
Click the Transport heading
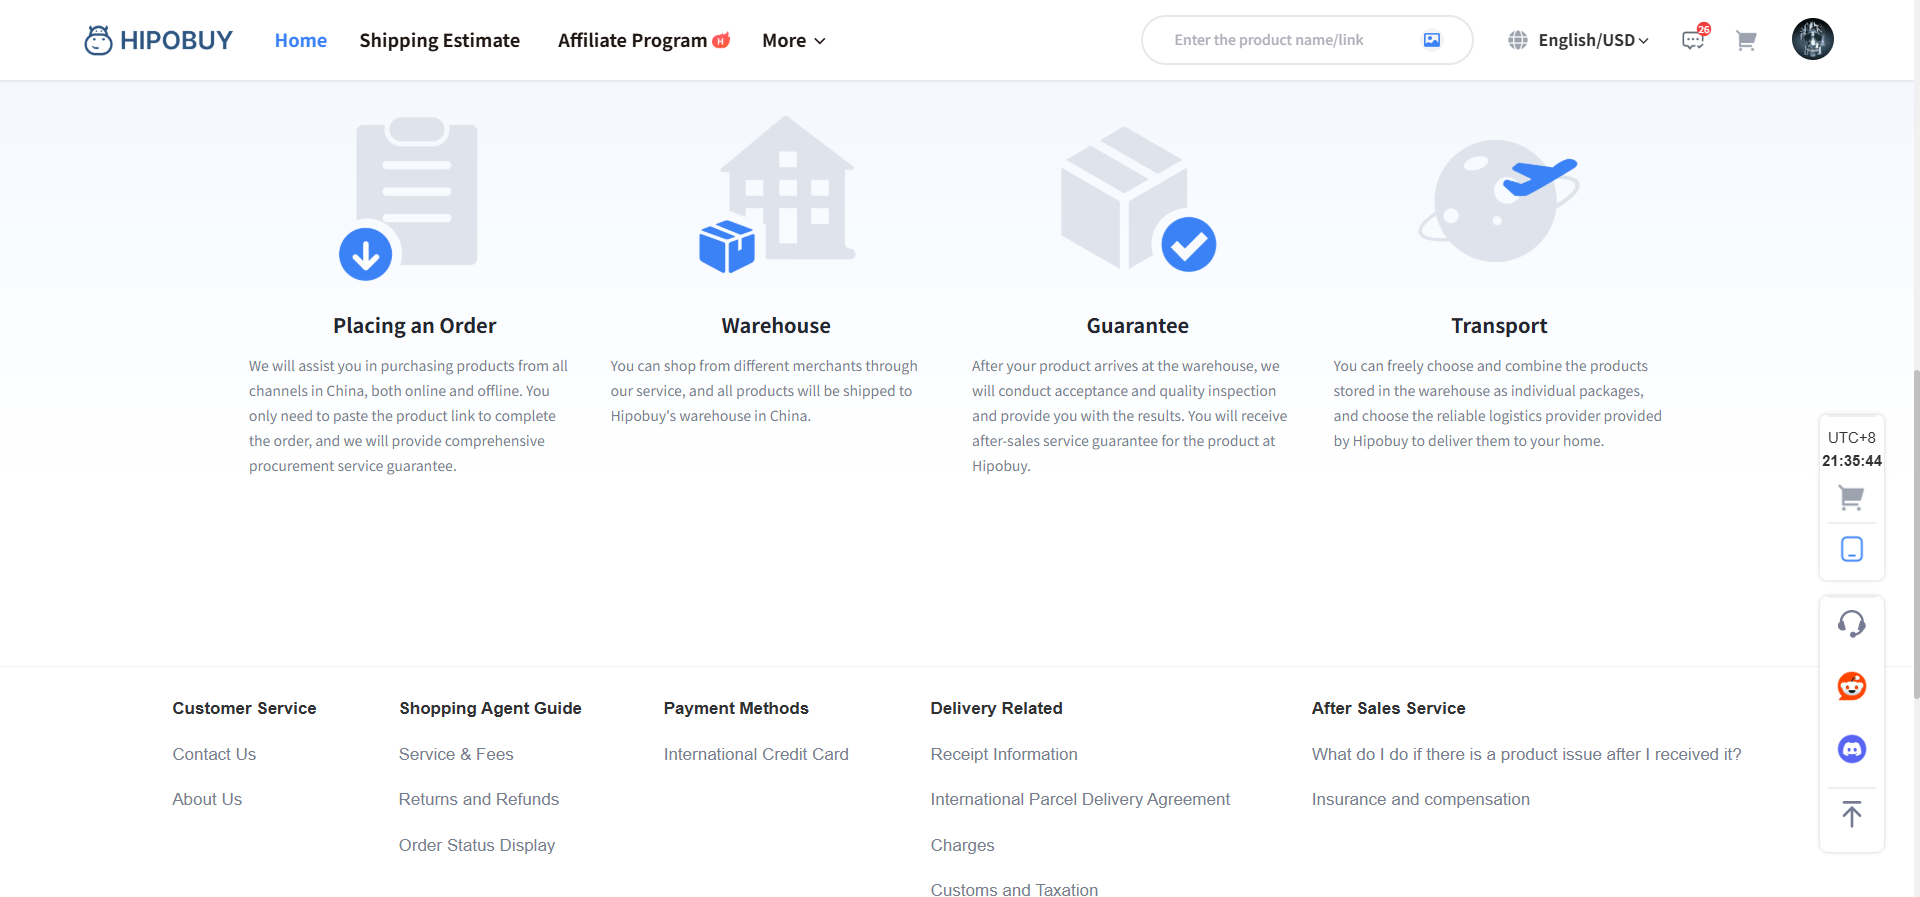1499,326
